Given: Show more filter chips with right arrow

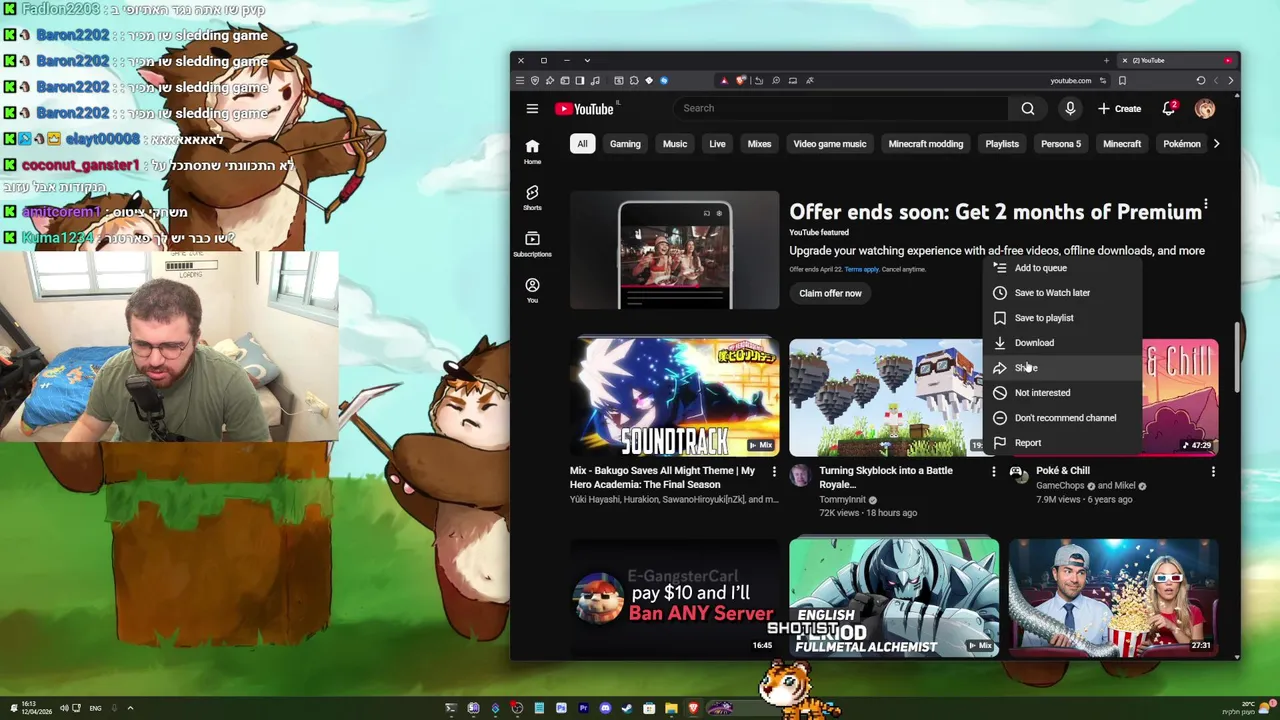Looking at the screenshot, I should coord(1216,144).
